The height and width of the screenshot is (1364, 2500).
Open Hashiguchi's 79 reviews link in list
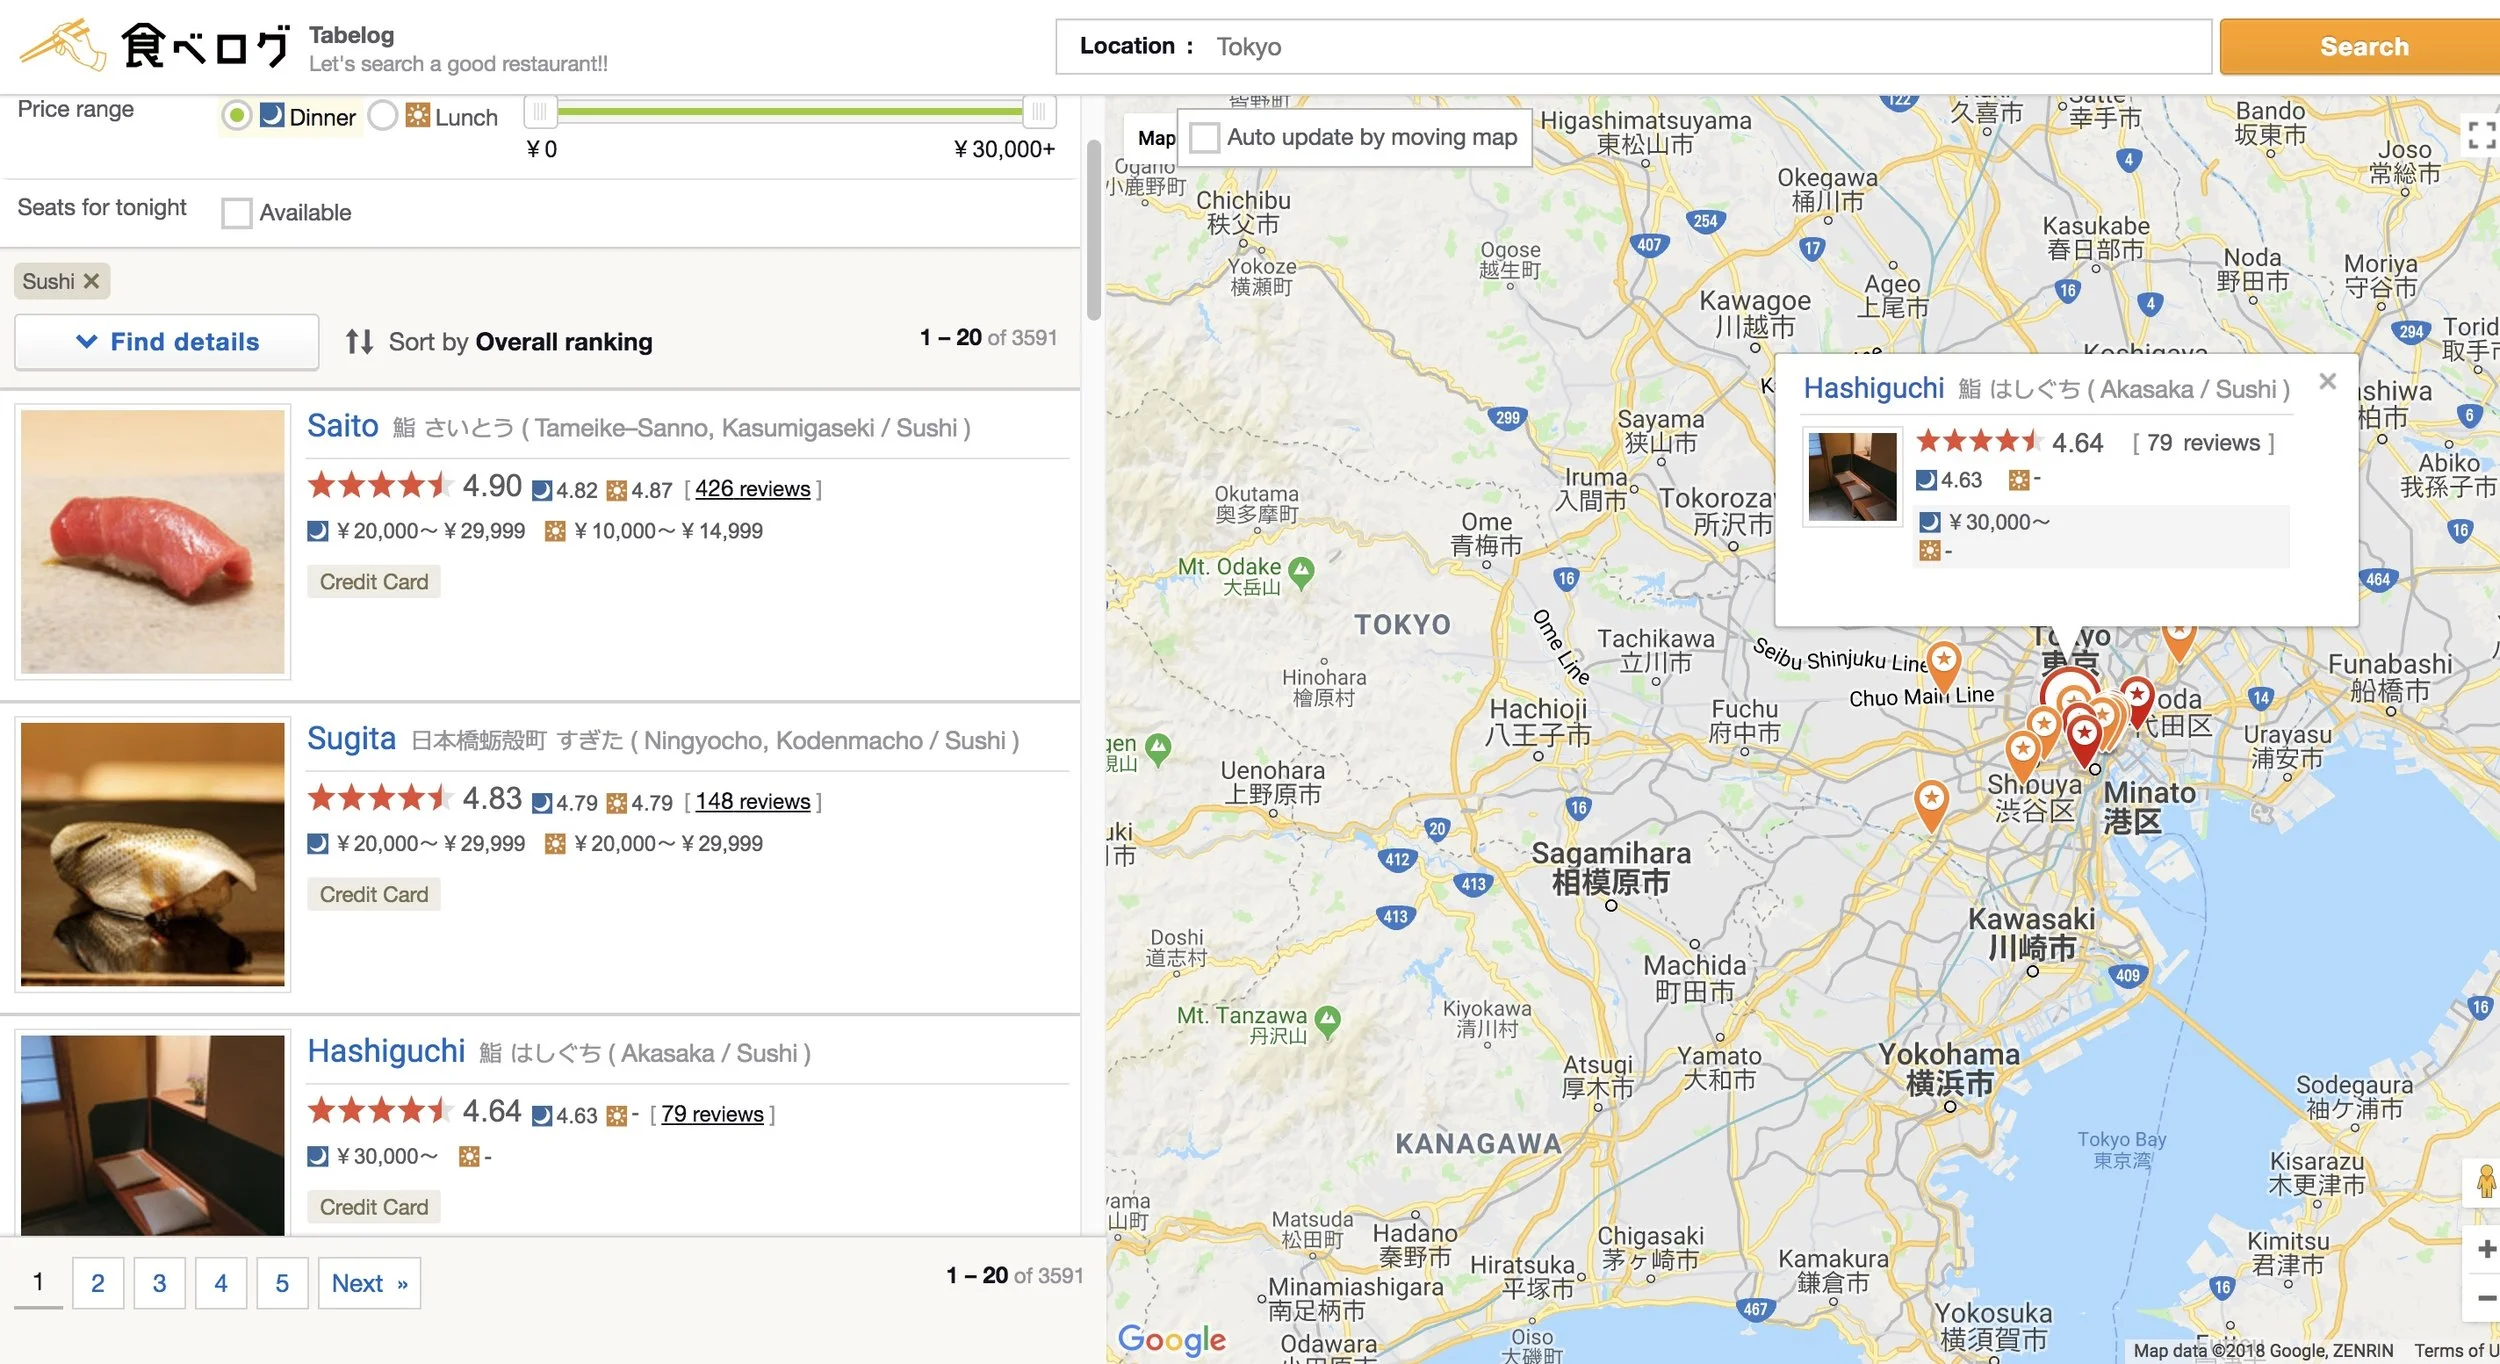click(x=712, y=1114)
